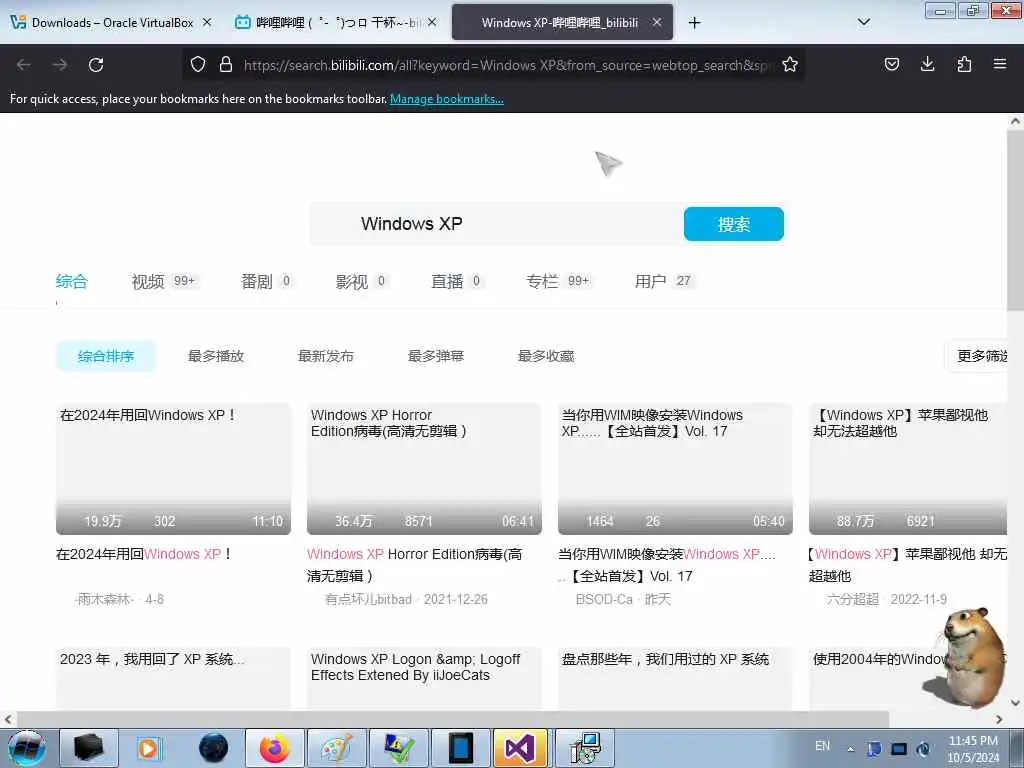Select the 视频 99+ tab
Viewport: 1024px width, 768px height.
pos(164,281)
